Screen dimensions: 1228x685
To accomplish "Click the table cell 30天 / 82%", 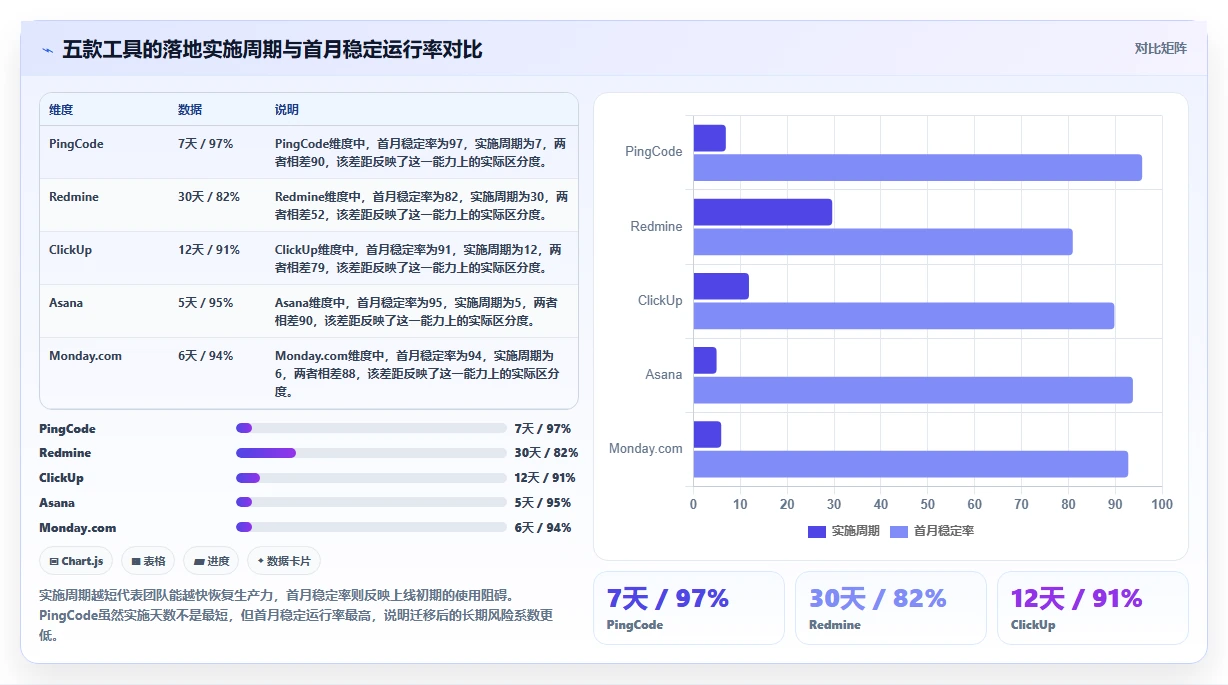I will click(x=209, y=197).
